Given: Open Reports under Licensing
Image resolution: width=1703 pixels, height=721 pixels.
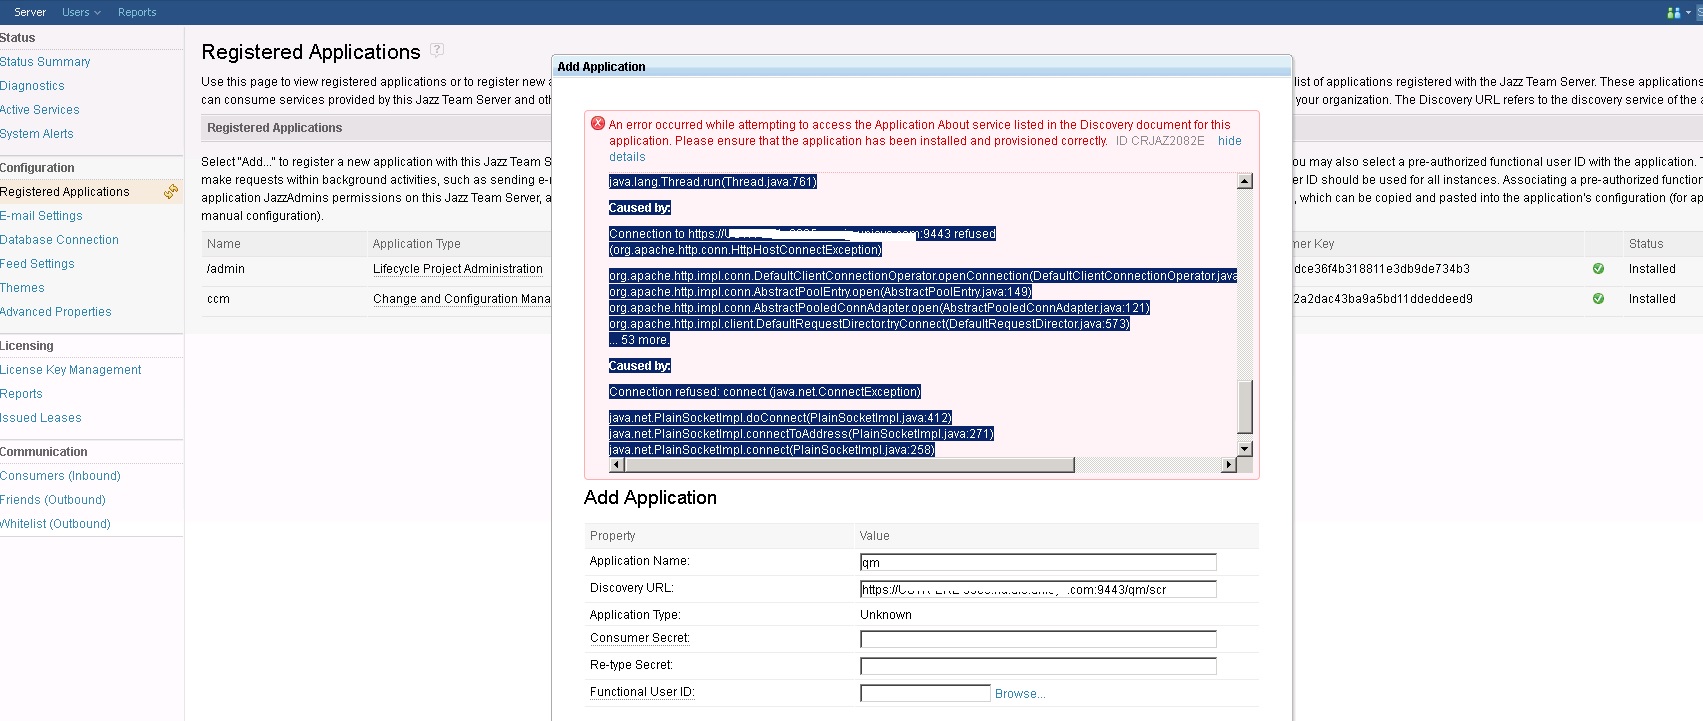Looking at the screenshot, I should pos(21,394).
